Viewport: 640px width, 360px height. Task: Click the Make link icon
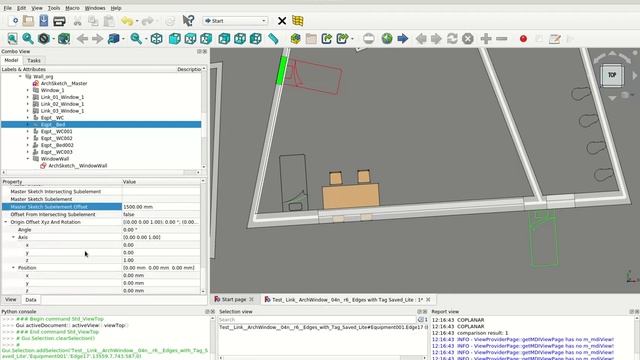tap(327, 39)
